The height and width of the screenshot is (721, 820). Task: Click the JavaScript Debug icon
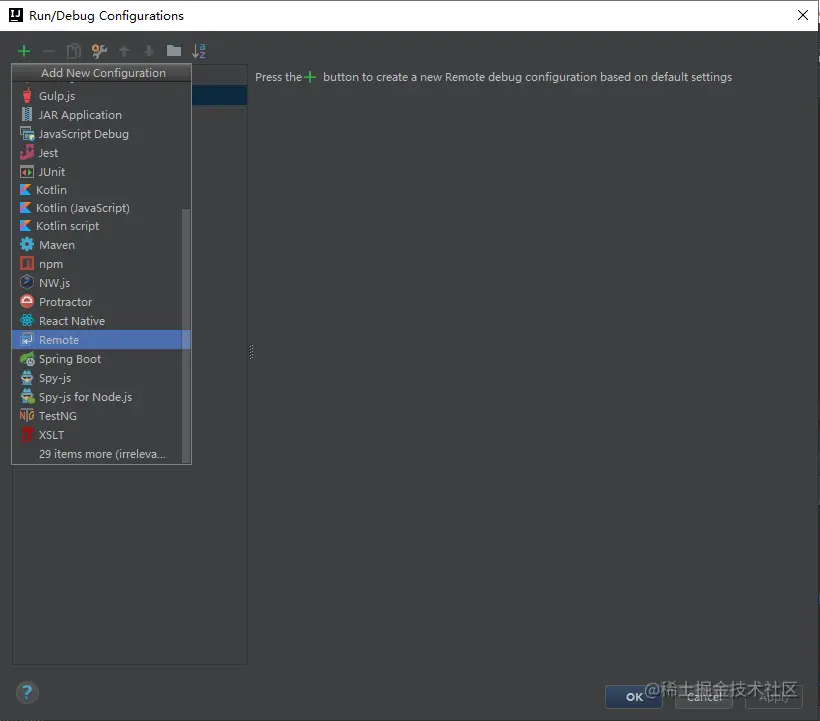click(27, 134)
